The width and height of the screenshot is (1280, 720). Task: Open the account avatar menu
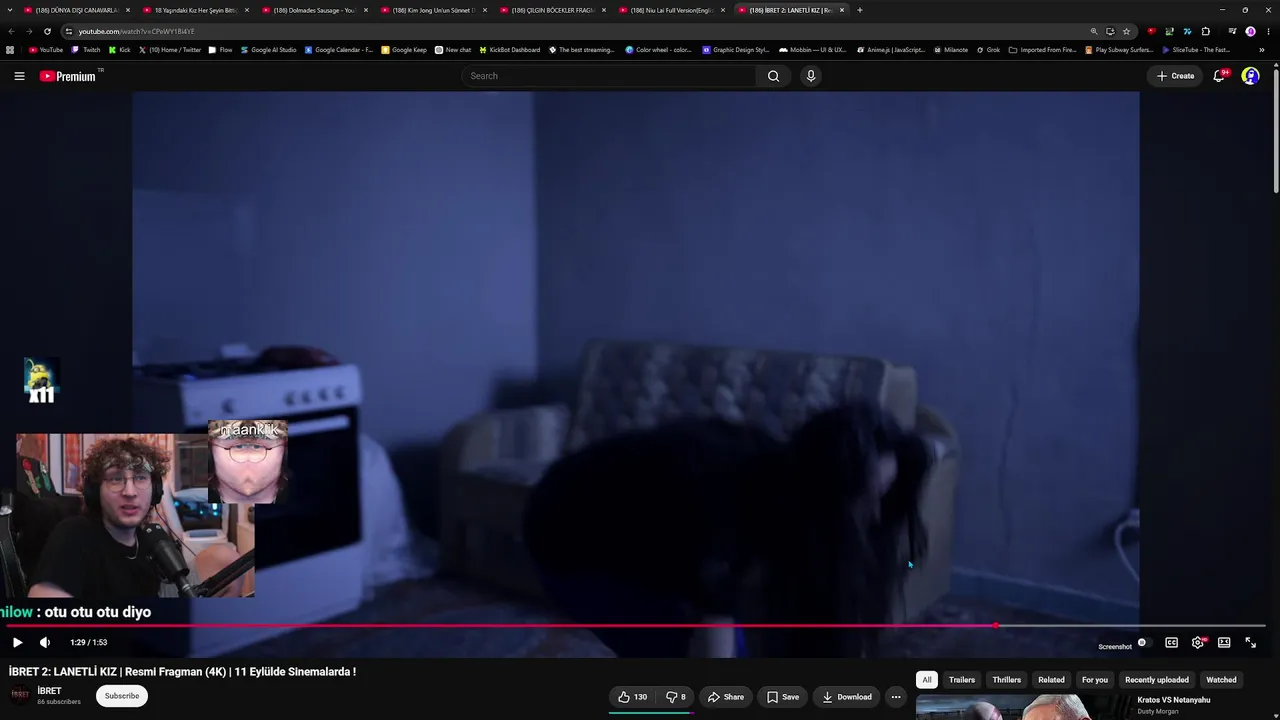1250,76
